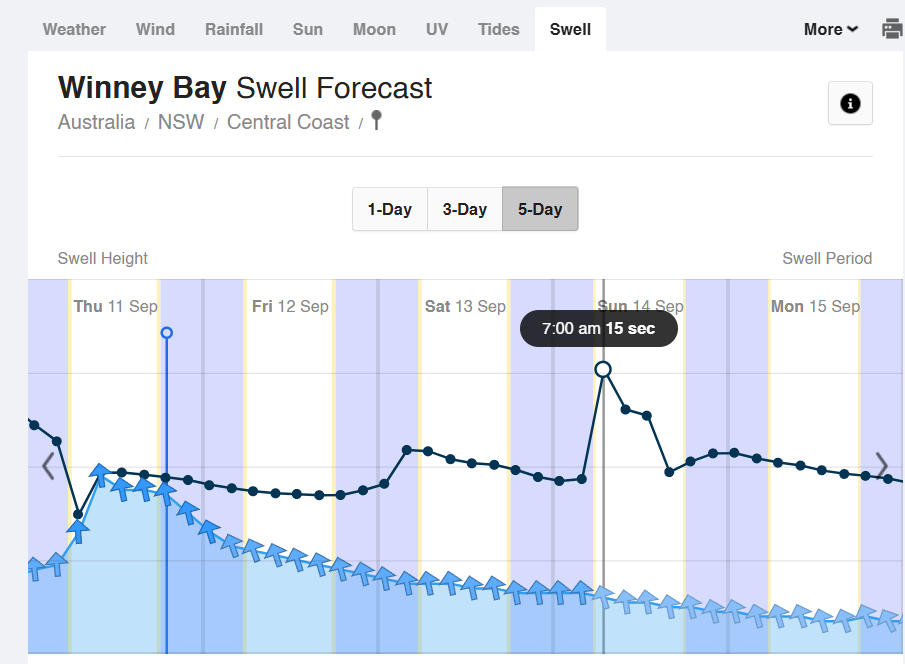Viewport: 905px width, 664px height.
Task: Click the right chevron to view later forecast
Action: (x=881, y=465)
